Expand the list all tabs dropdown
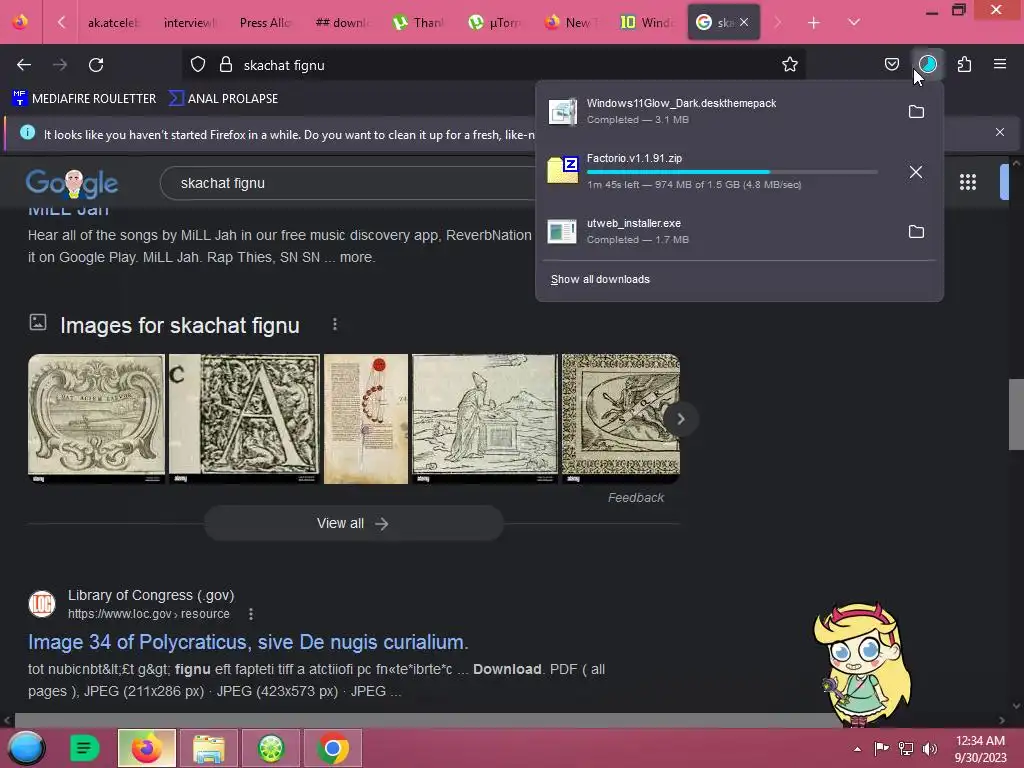Screen dimensions: 1024x768 (x=854, y=22)
